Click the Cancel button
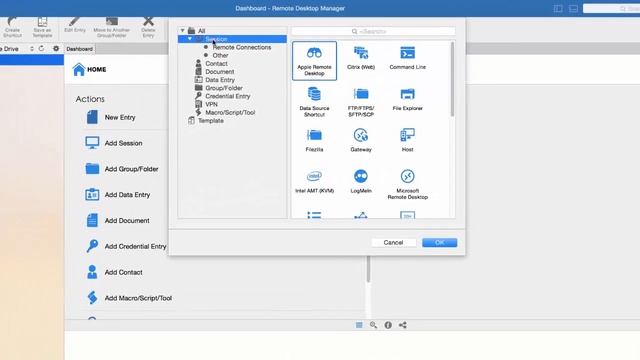This screenshot has height=360, width=640. 393,242
